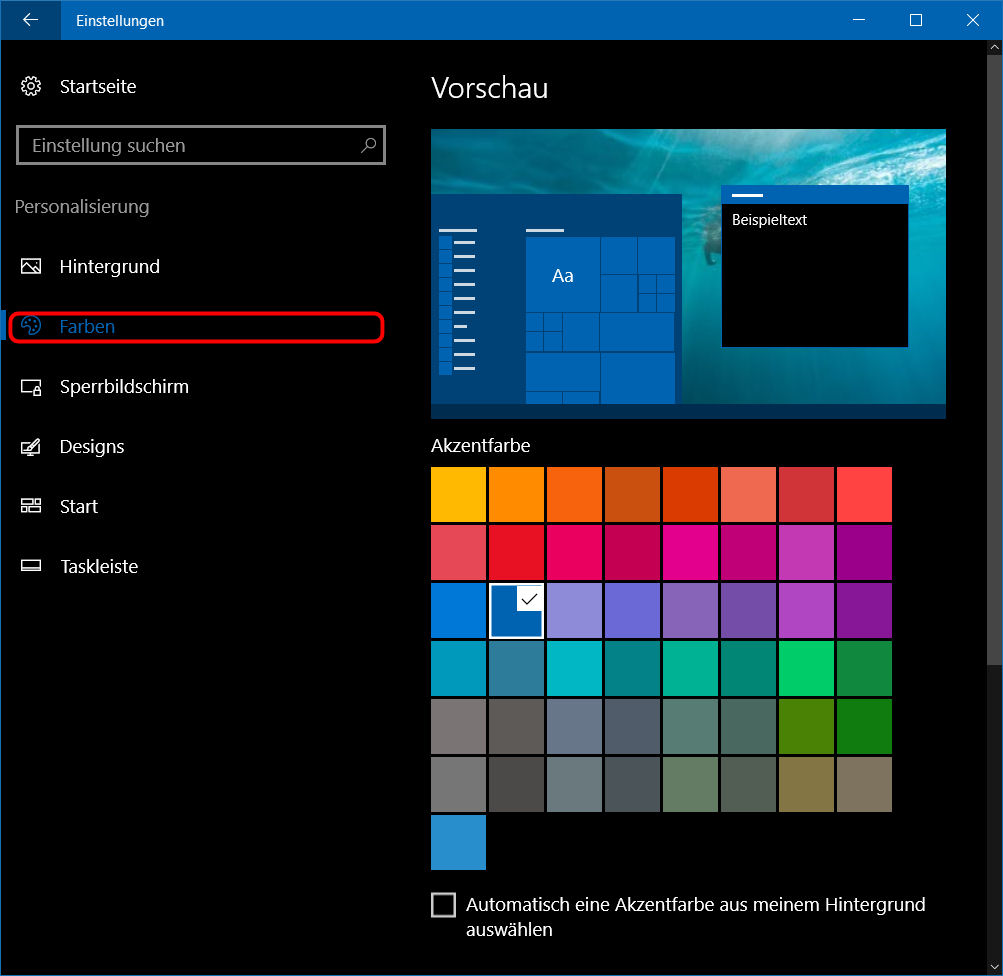Open Startseite via the gear icon
1003x976 pixels.
pyautogui.click(x=31, y=87)
